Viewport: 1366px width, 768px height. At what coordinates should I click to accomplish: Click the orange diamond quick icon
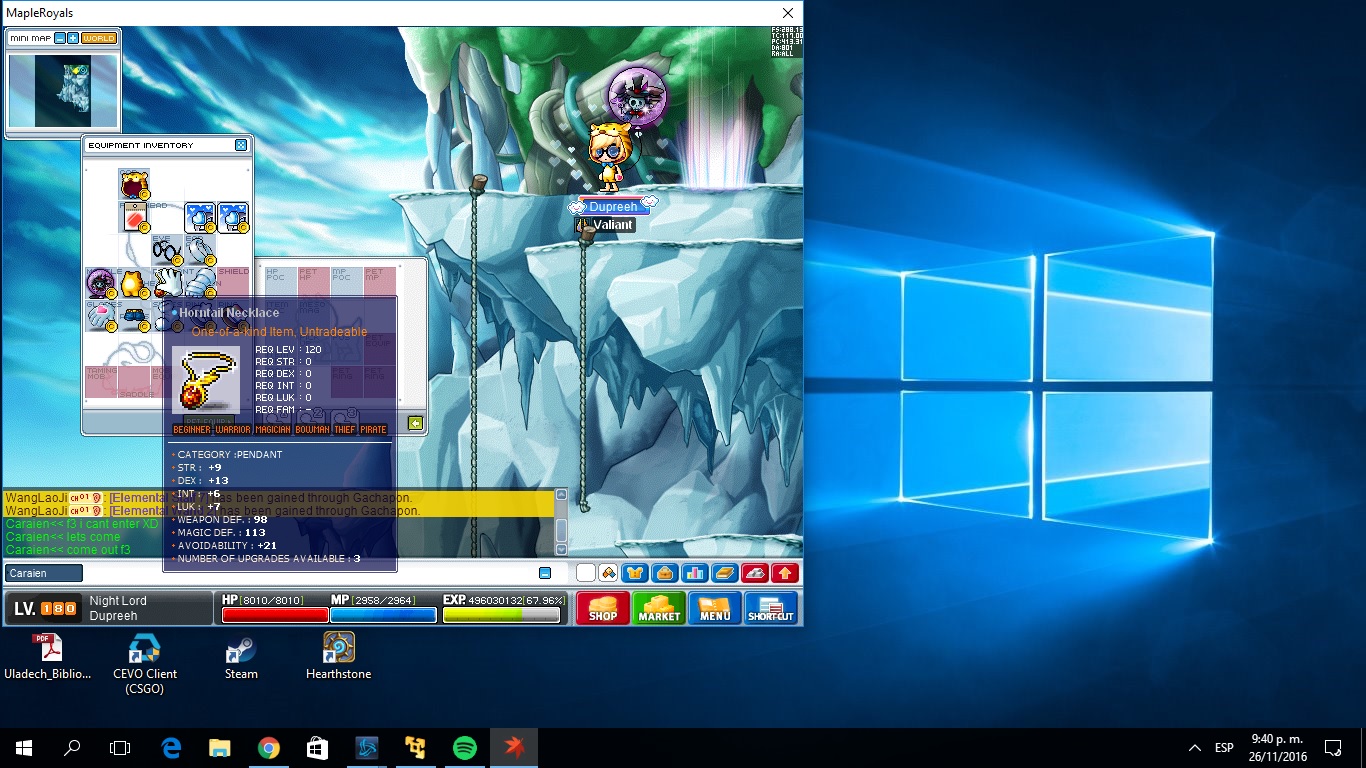pos(607,573)
